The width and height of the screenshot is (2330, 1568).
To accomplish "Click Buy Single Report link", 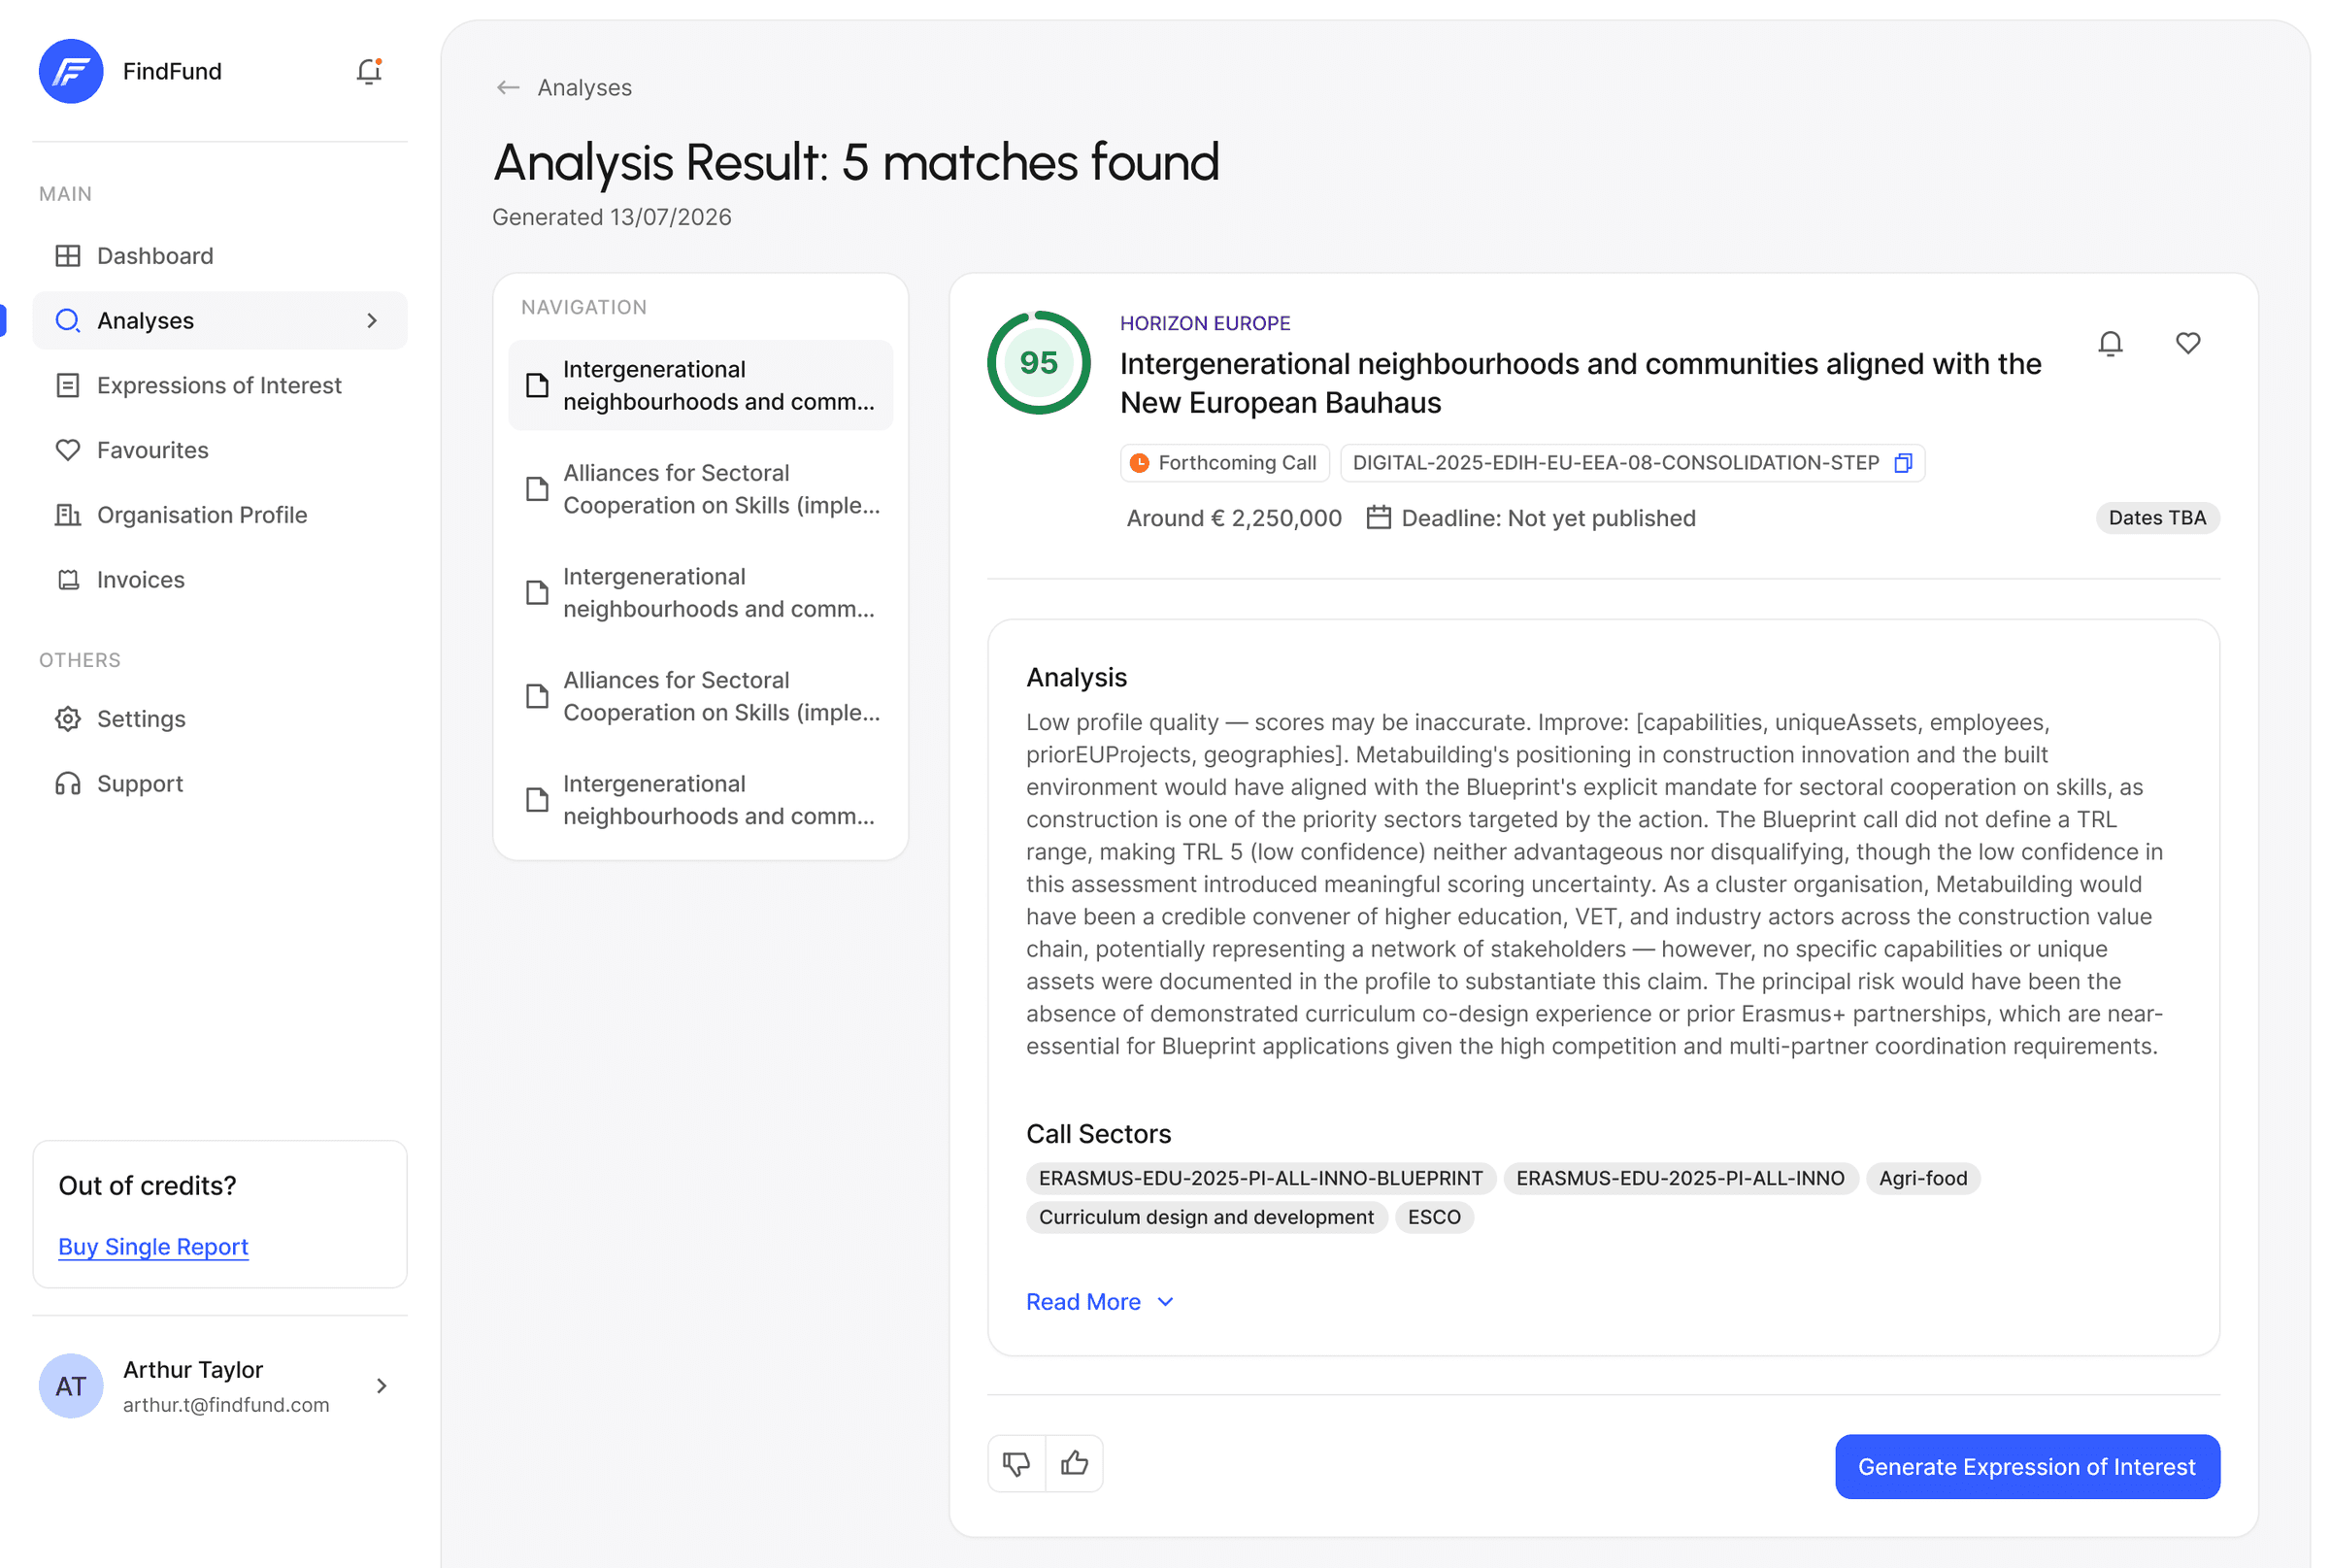I will (153, 1247).
